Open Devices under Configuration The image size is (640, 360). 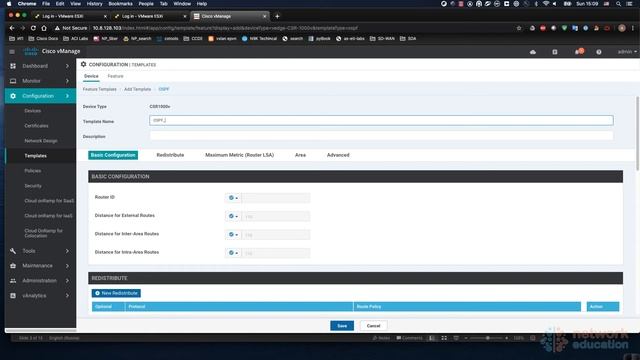pos(33,111)
